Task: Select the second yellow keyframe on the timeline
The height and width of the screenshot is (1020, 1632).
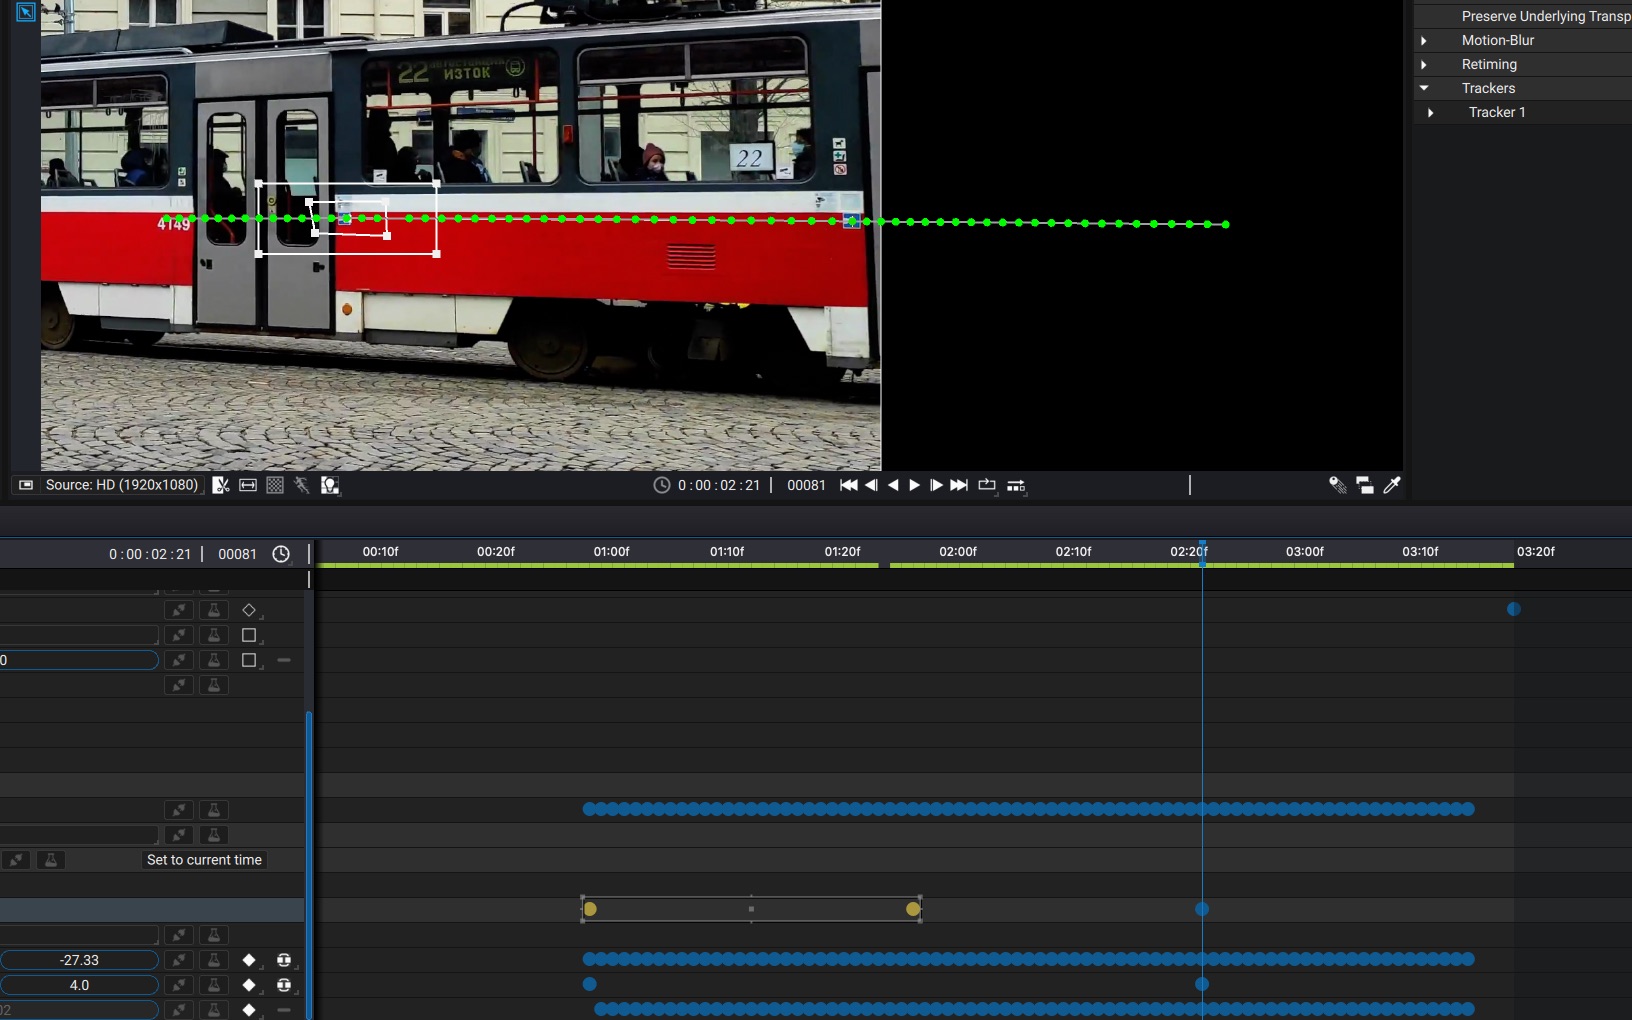Action: click(913, 909)
